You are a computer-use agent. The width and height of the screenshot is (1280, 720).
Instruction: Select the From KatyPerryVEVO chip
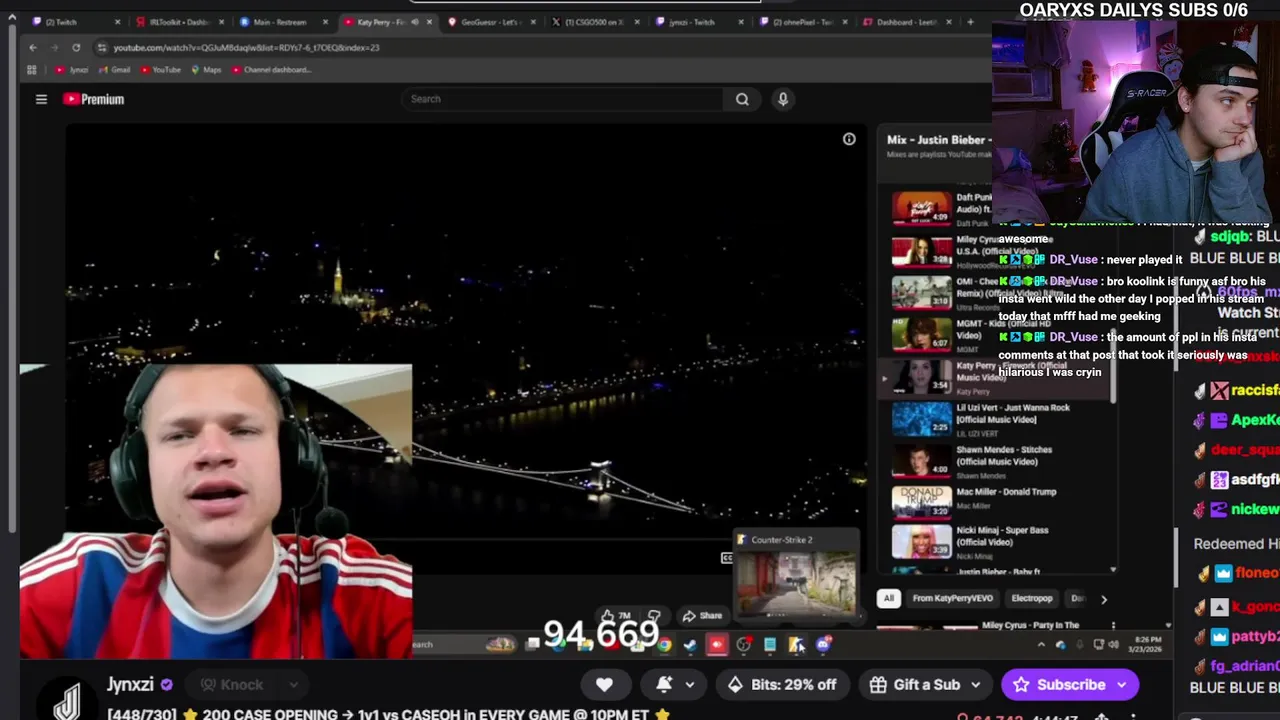point(952,598)
